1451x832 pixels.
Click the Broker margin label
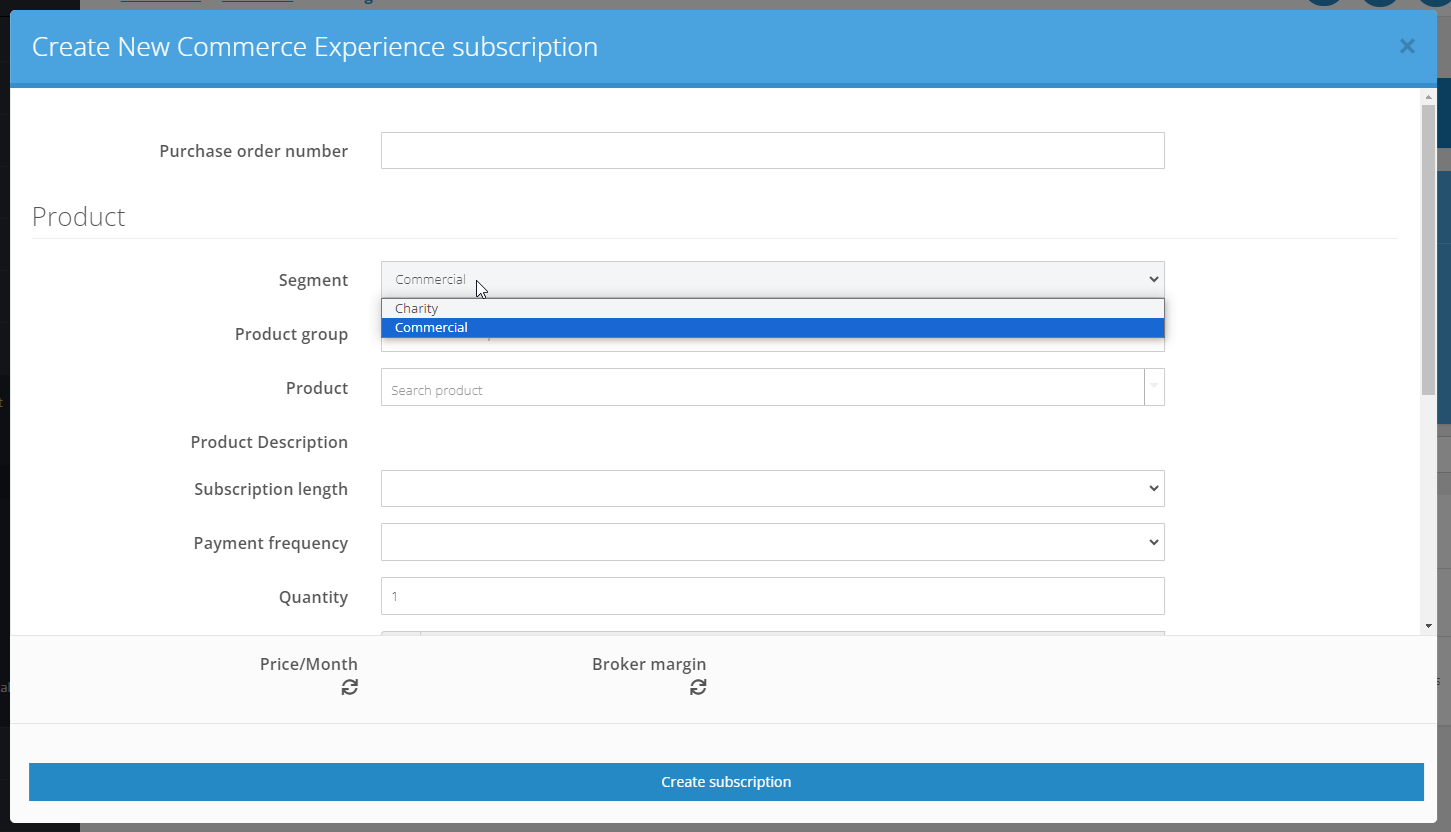pyautogui.click(x=649, y=664)
